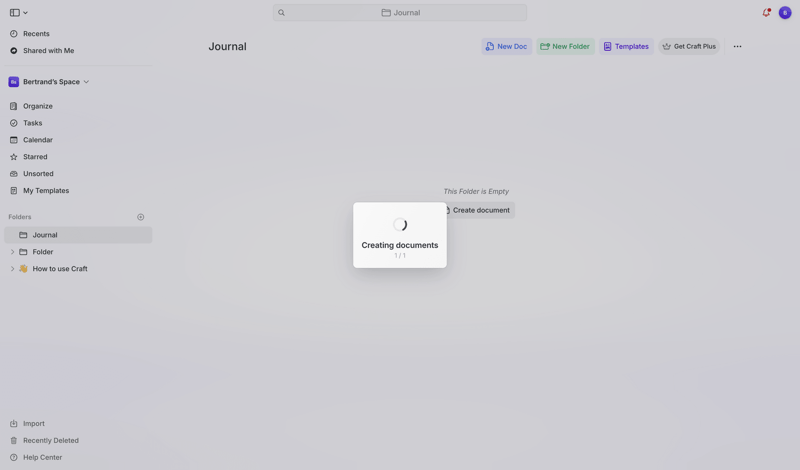Open Recents from the sidebar
Viewport: 800px width, 470px height.
click(x=36, y=34)
